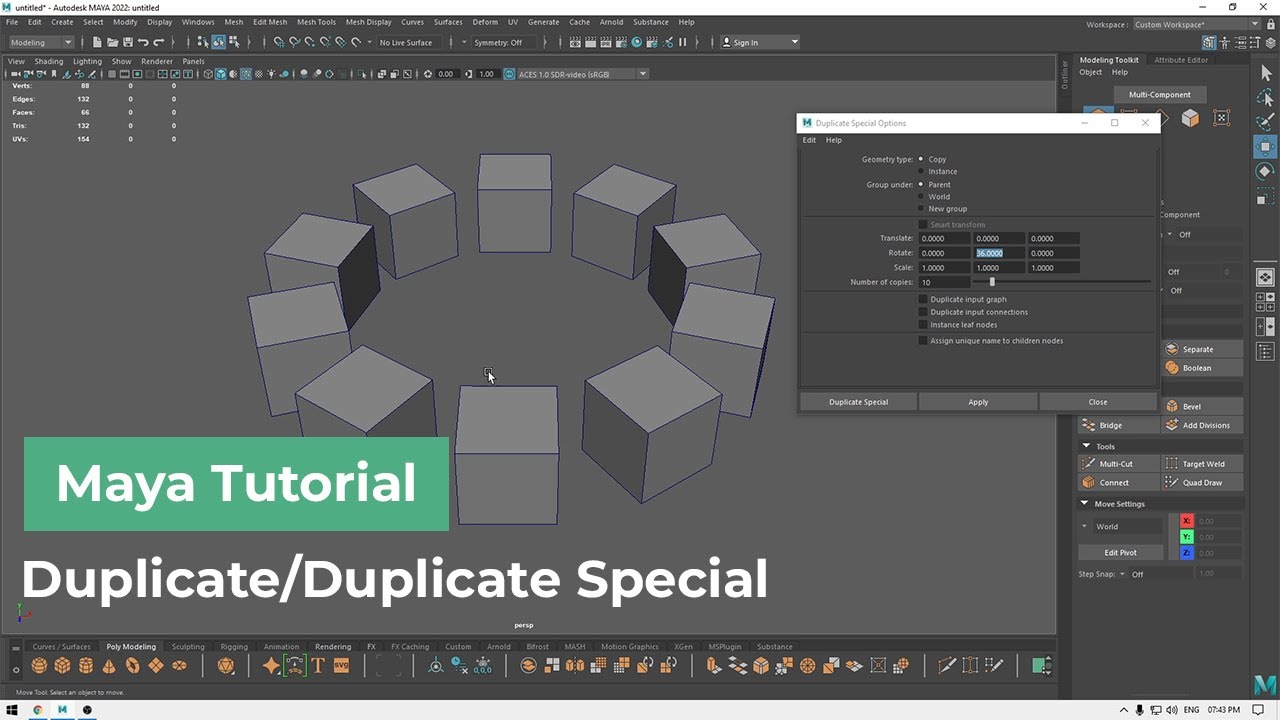The width and height of the screenshot is (1280, 720).
Task: Collapse the Tools section in Modeling Toolkit
Action: [1086, 447]
